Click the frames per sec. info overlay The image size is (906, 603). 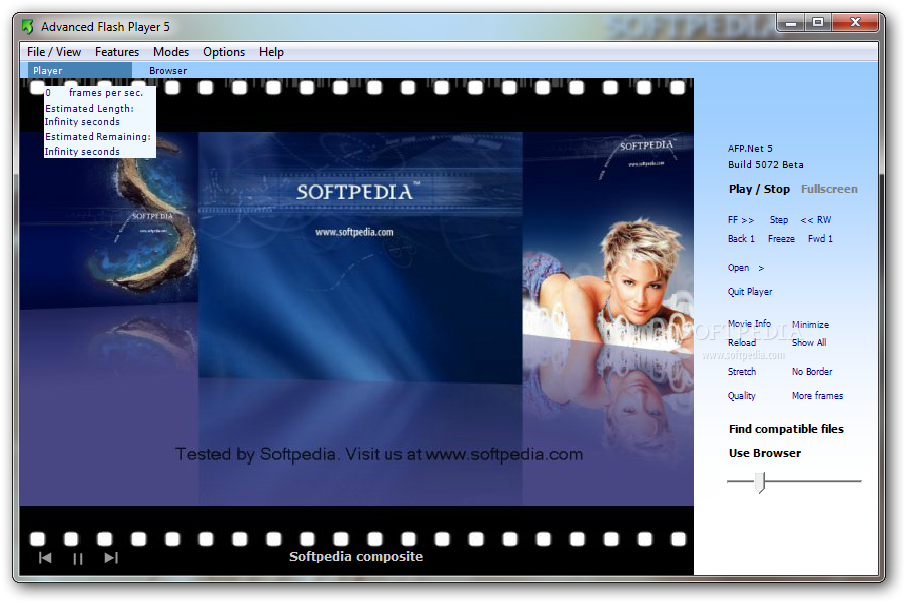pos(99,122)
